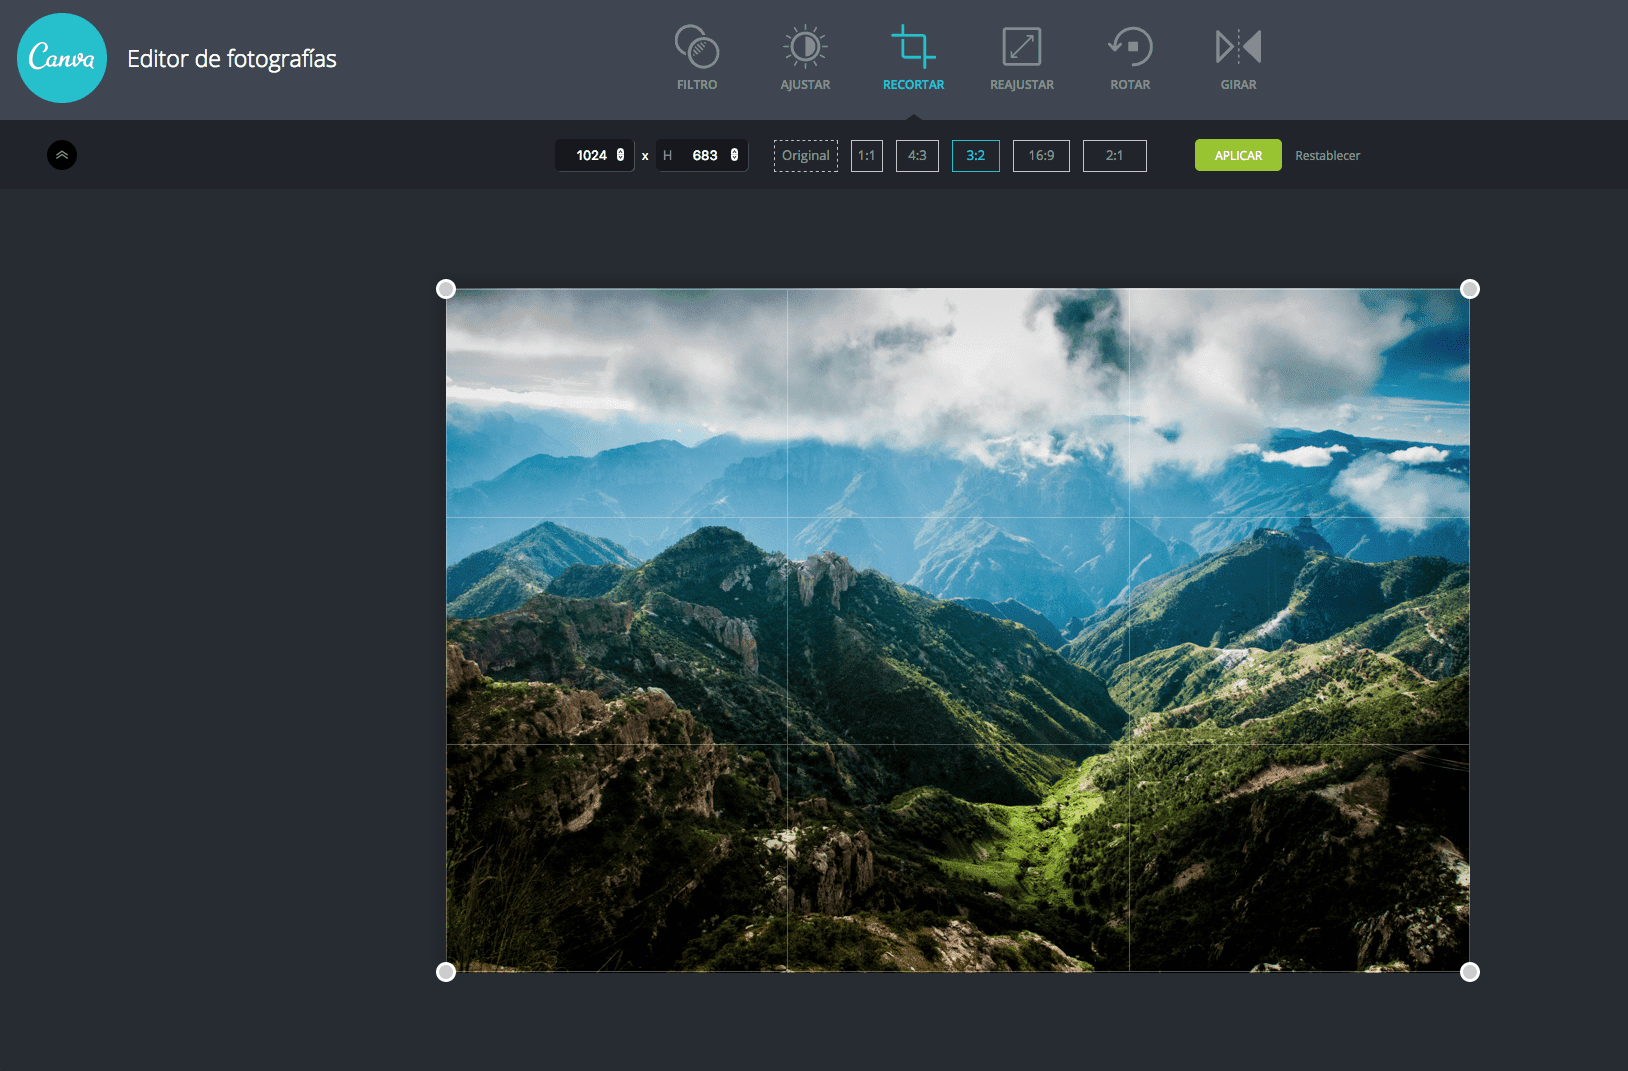The height and width of the screenshot is (1071, 1628).
Task: Reset changes via Restablecer
Action: (x=1327, y=155)
